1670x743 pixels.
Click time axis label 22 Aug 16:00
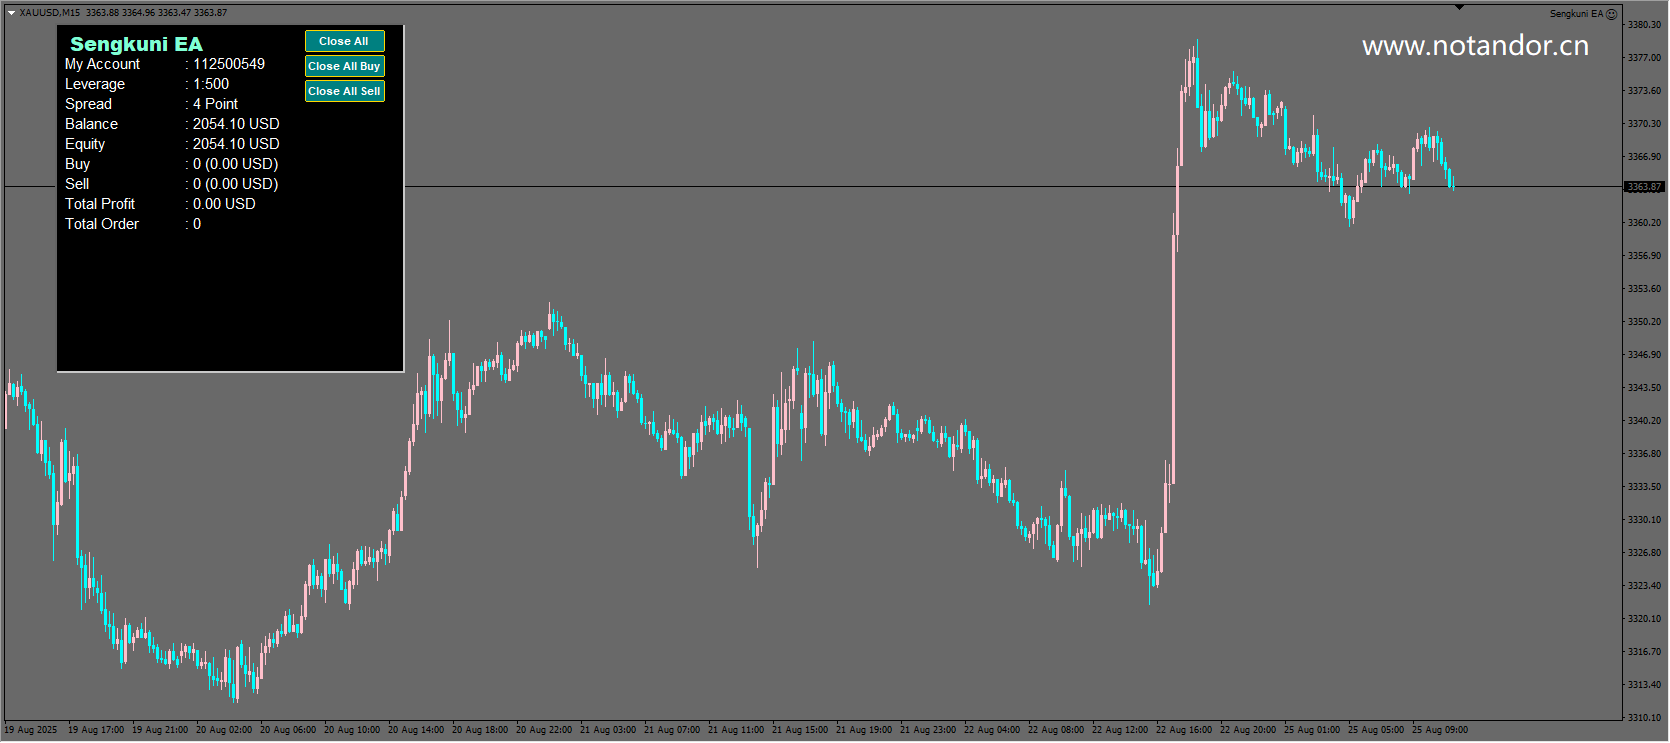coord(1184,730)
